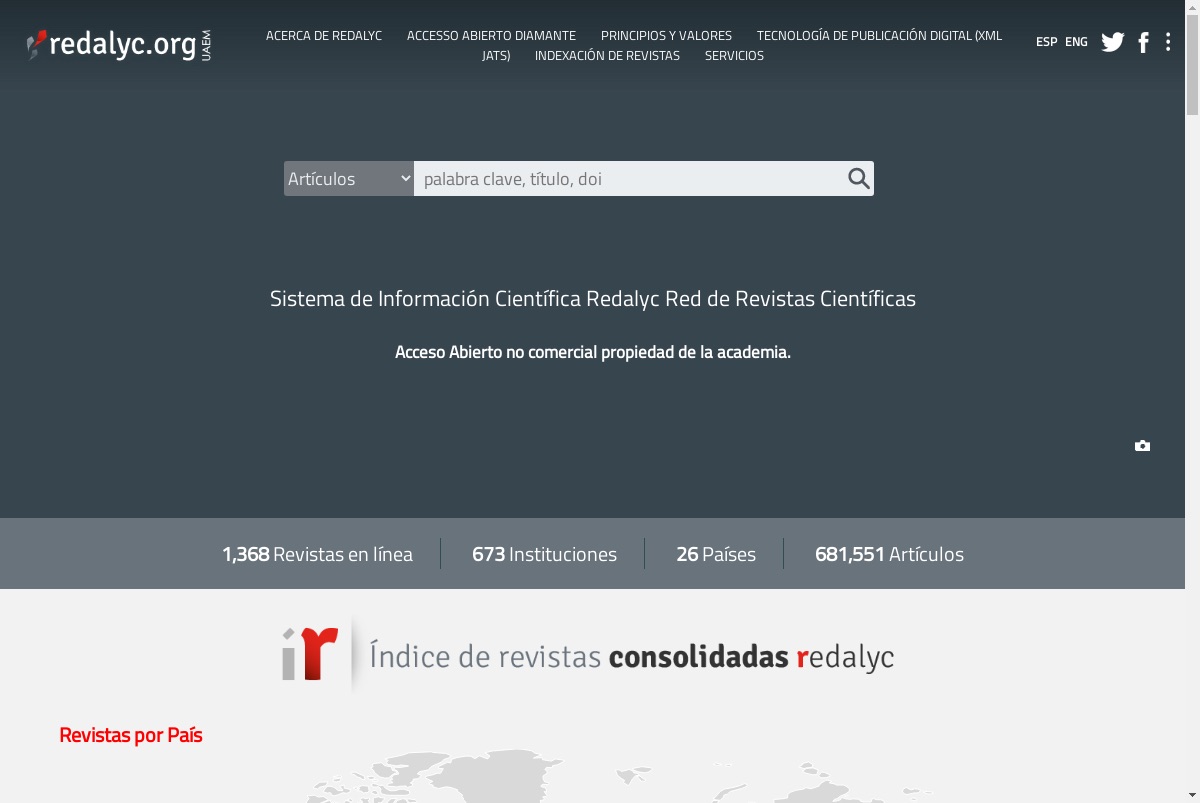Click the Revistas por País heading
This screenshot has height=803, width=1200.
[131, 735]
